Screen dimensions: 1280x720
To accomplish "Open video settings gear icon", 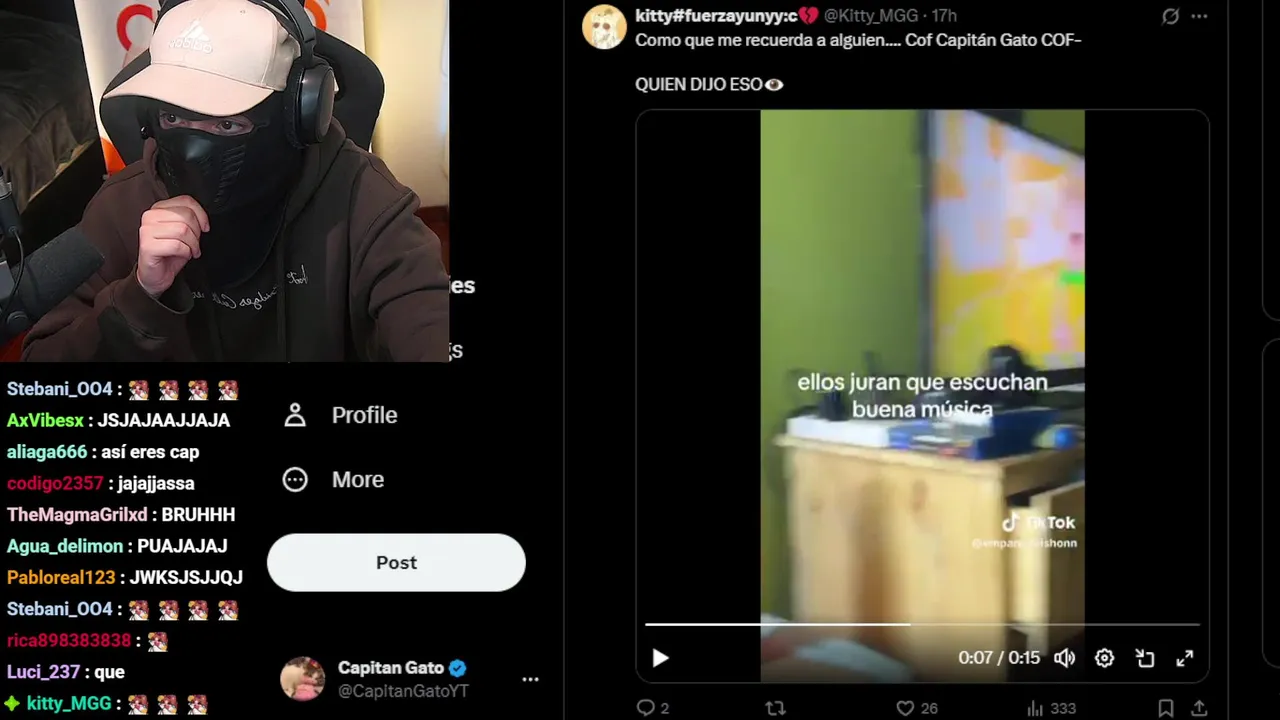I will (x=1104, y=658).
